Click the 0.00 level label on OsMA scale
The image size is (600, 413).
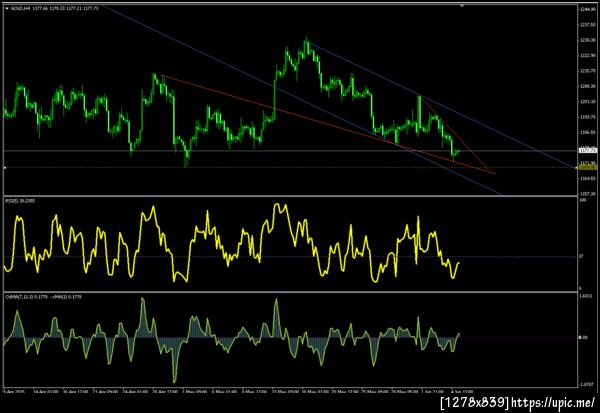tap(583, 337)
